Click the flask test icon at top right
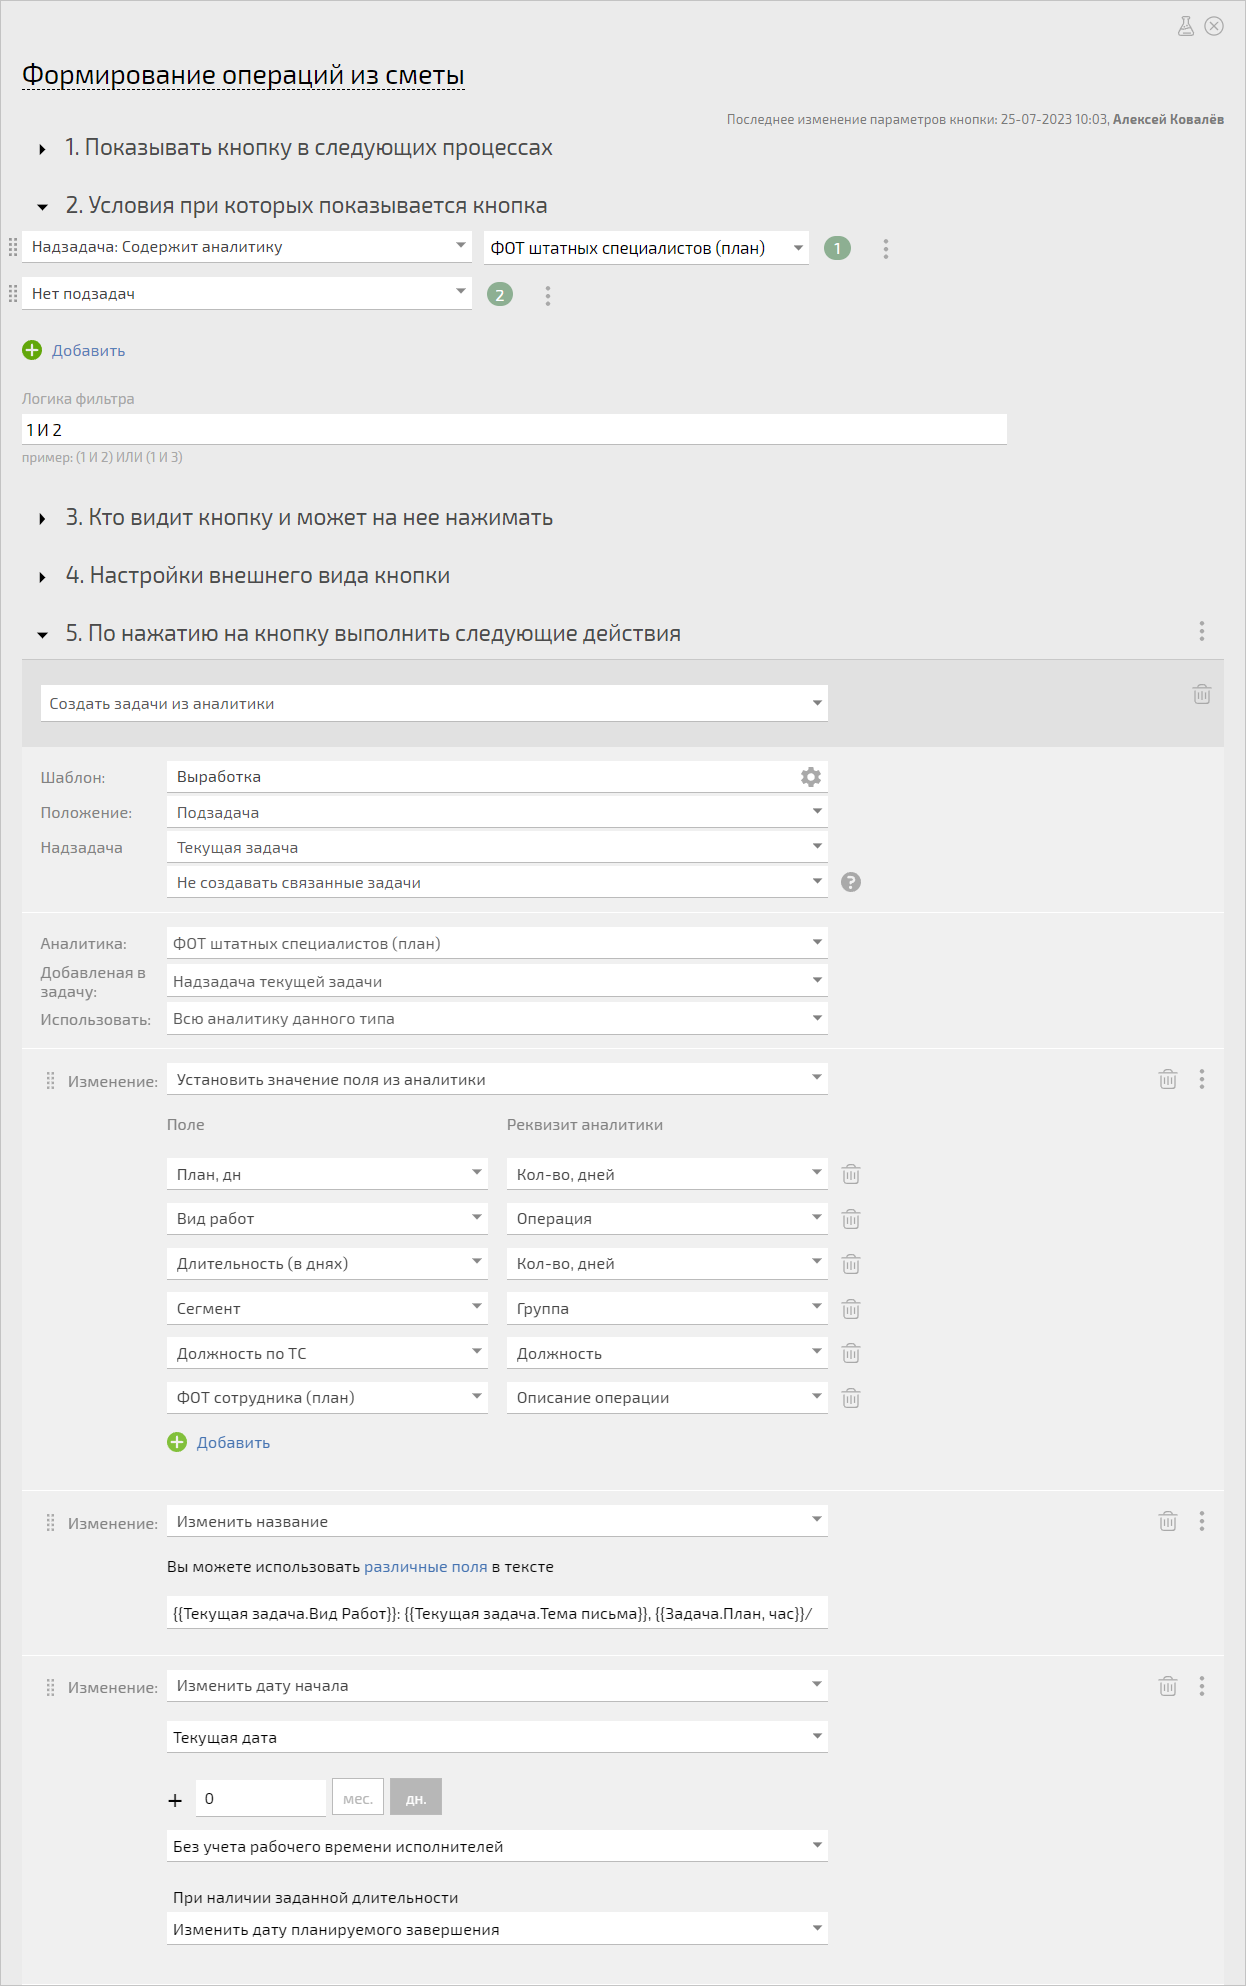The width and height of the screenshot is (1246, 1986). (x=1186, y=27)
